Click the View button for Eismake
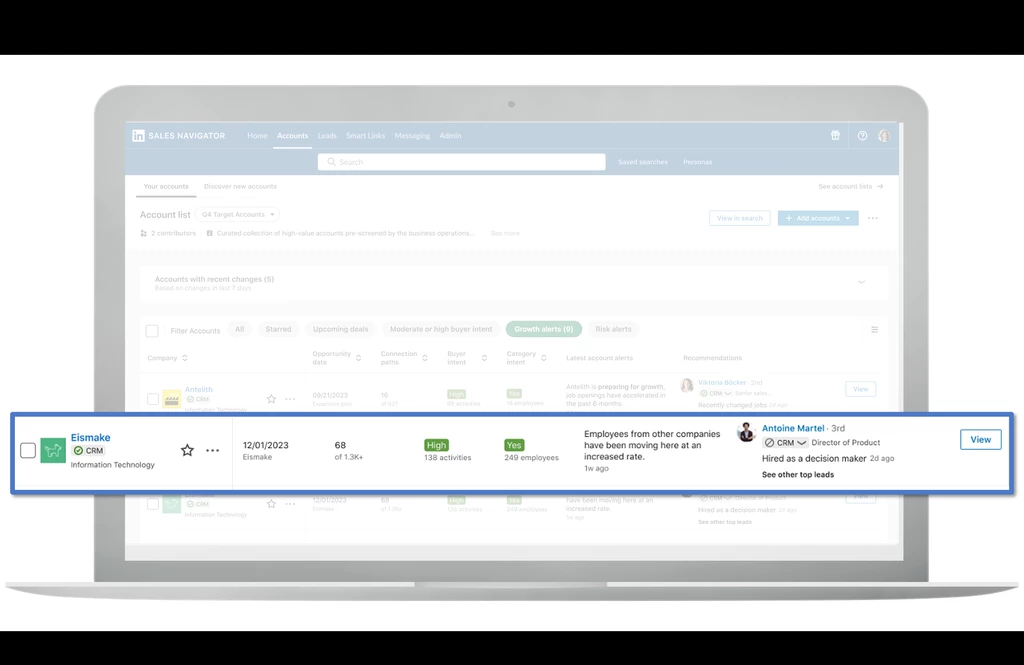The height and width of the screenshot is (665, 1024). (980, 440)
